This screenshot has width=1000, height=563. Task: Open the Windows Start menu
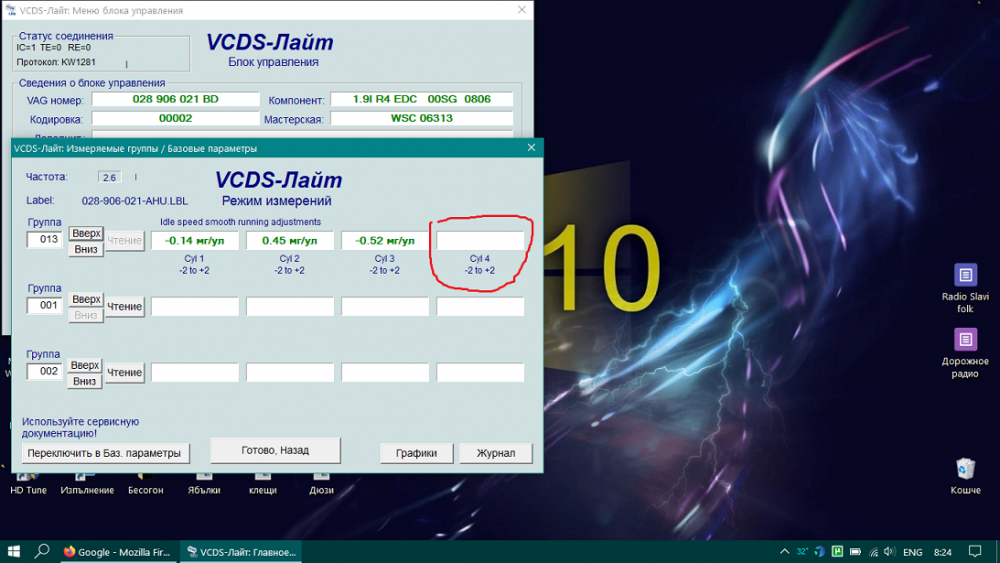coord(13,552)
